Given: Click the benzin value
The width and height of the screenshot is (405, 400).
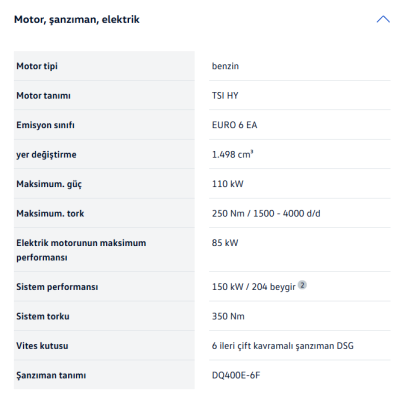Looking at the screenshot, I should [x=225, y=66].
